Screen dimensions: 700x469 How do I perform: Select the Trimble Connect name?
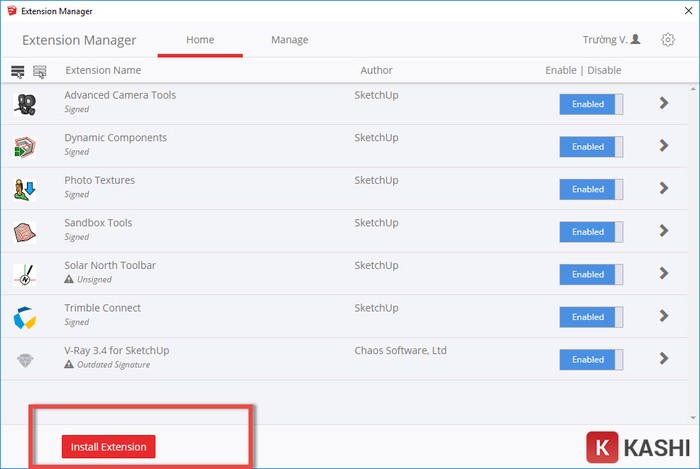[102, 308]
